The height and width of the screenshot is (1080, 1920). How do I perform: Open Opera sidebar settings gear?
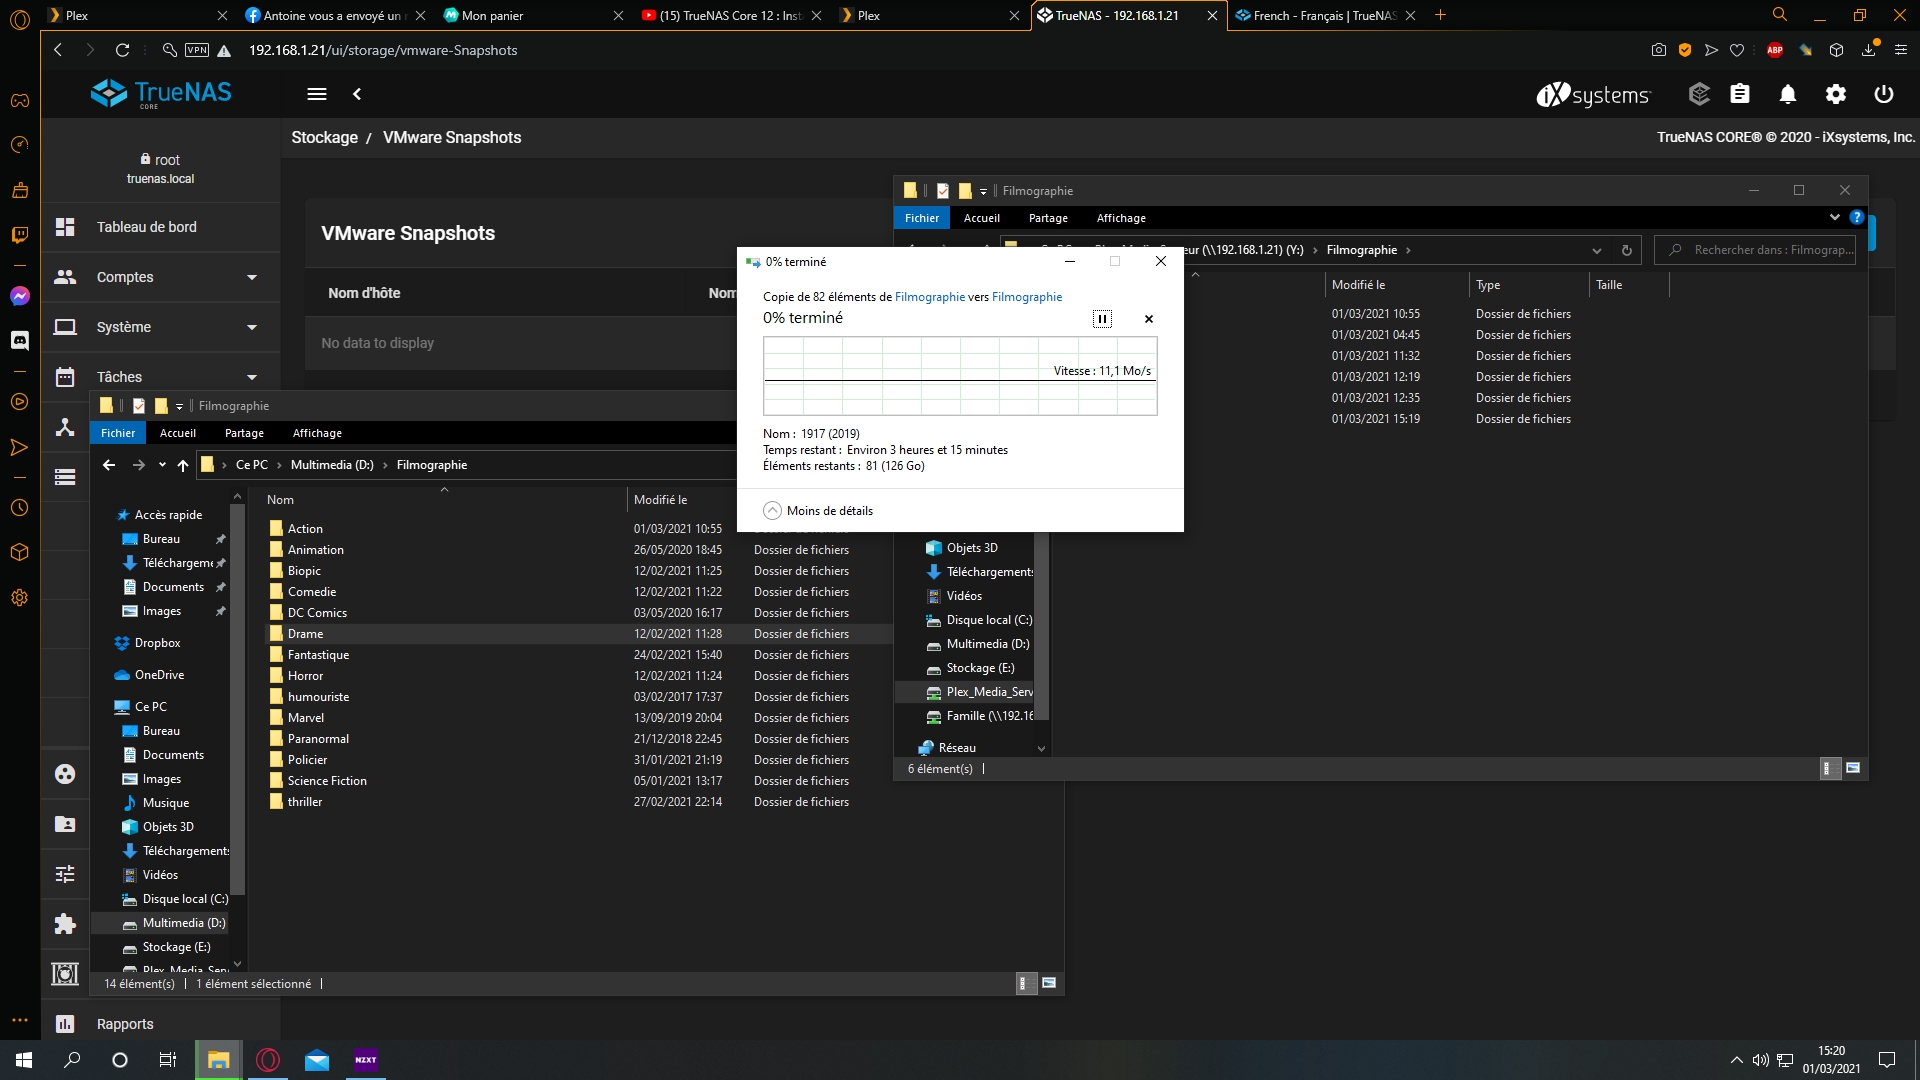[19, 598]
